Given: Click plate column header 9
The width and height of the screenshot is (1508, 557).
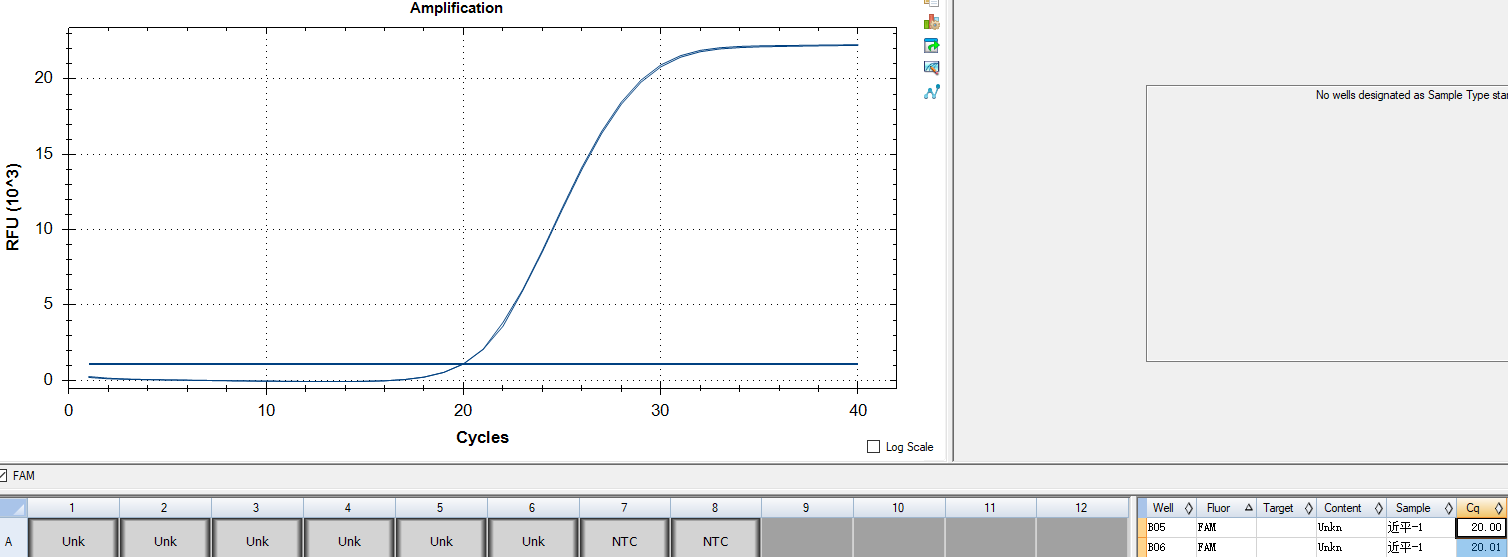Looking at the screenshot, I should tap(807, 508).
